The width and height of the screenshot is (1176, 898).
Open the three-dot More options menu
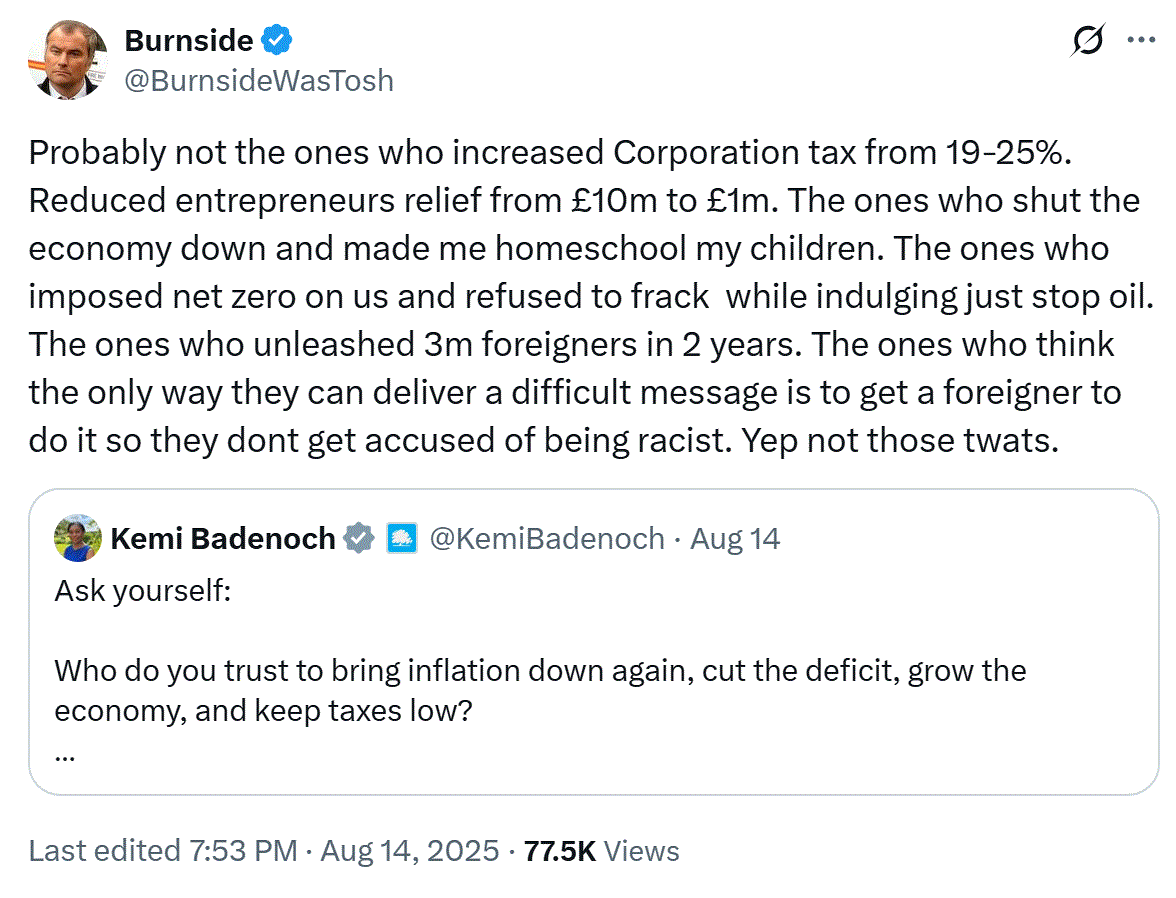click(1140, 41)
